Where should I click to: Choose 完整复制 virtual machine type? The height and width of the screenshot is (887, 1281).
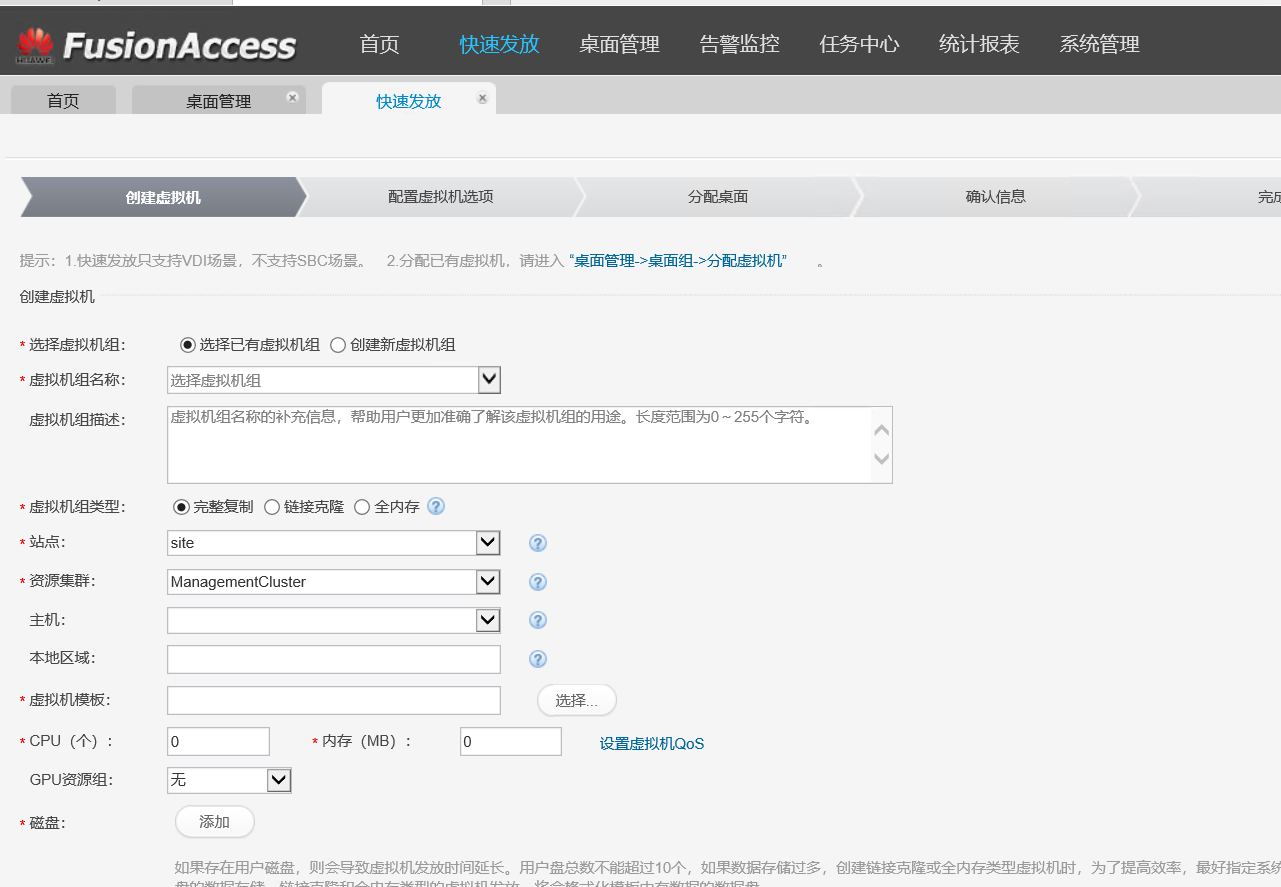(x=181, y=507)
